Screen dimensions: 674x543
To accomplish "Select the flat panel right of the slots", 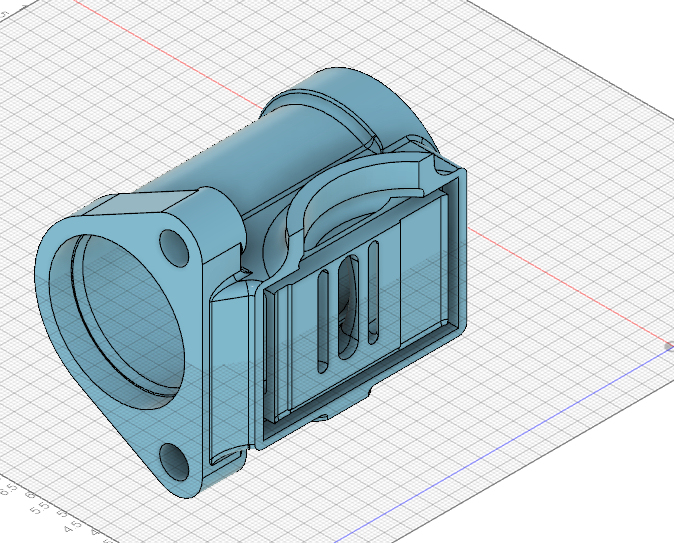I will 422,271.
